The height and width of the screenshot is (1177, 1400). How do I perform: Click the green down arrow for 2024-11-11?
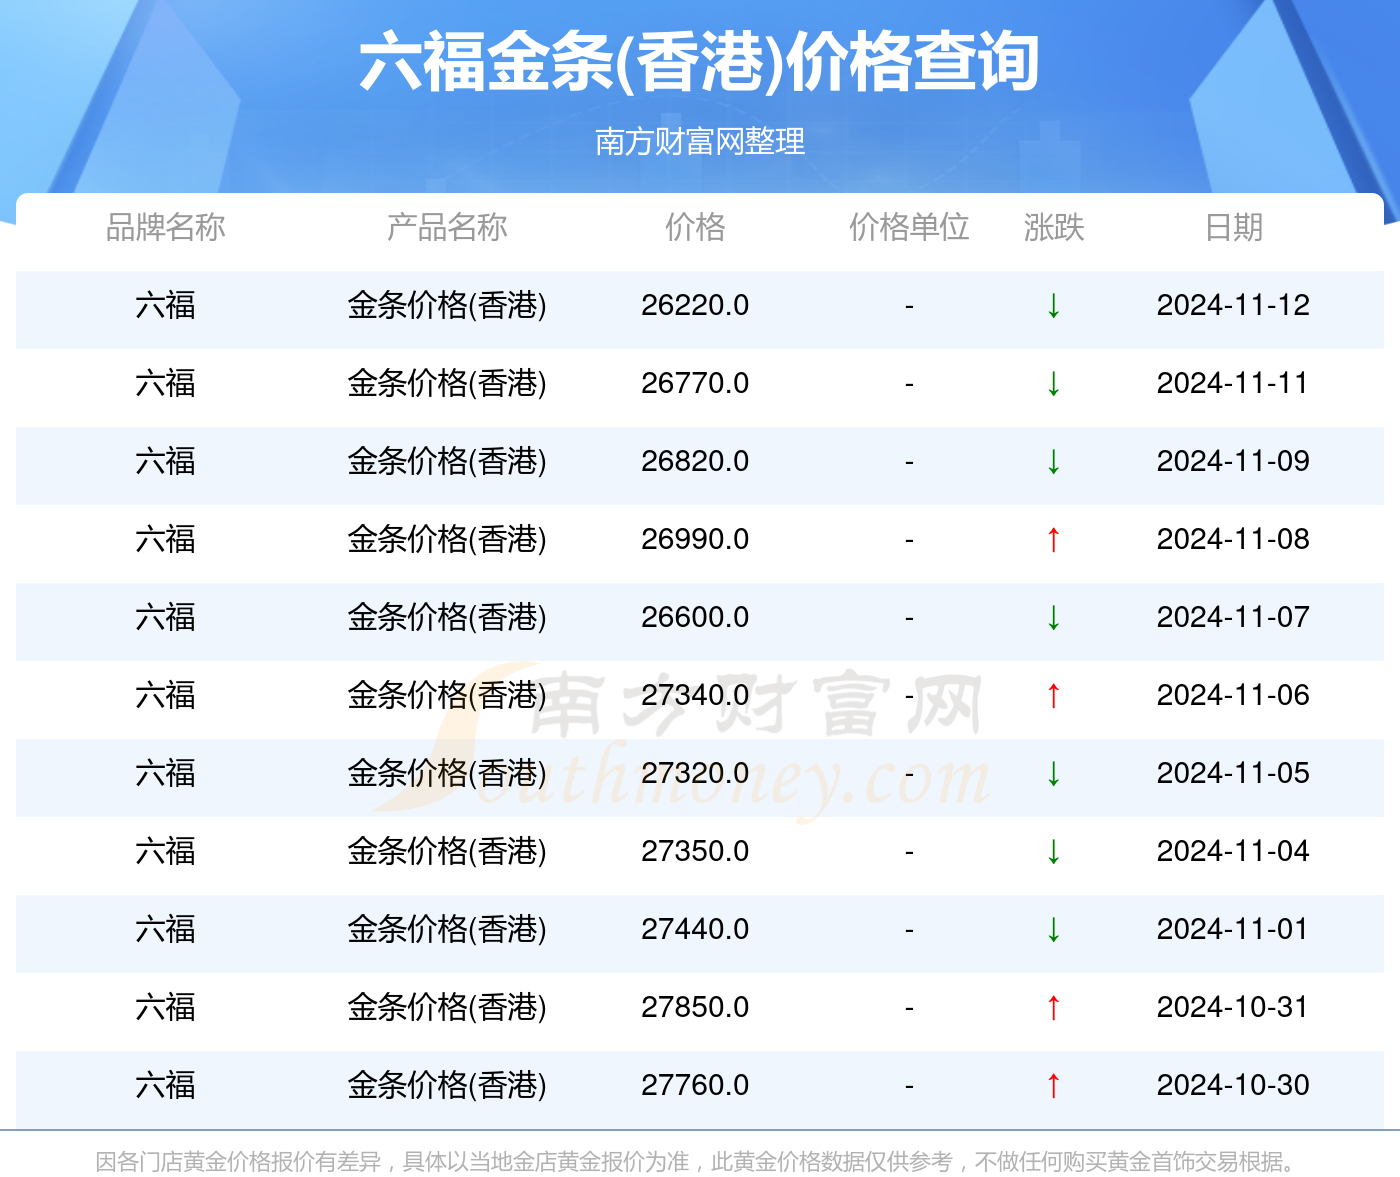1053,383
